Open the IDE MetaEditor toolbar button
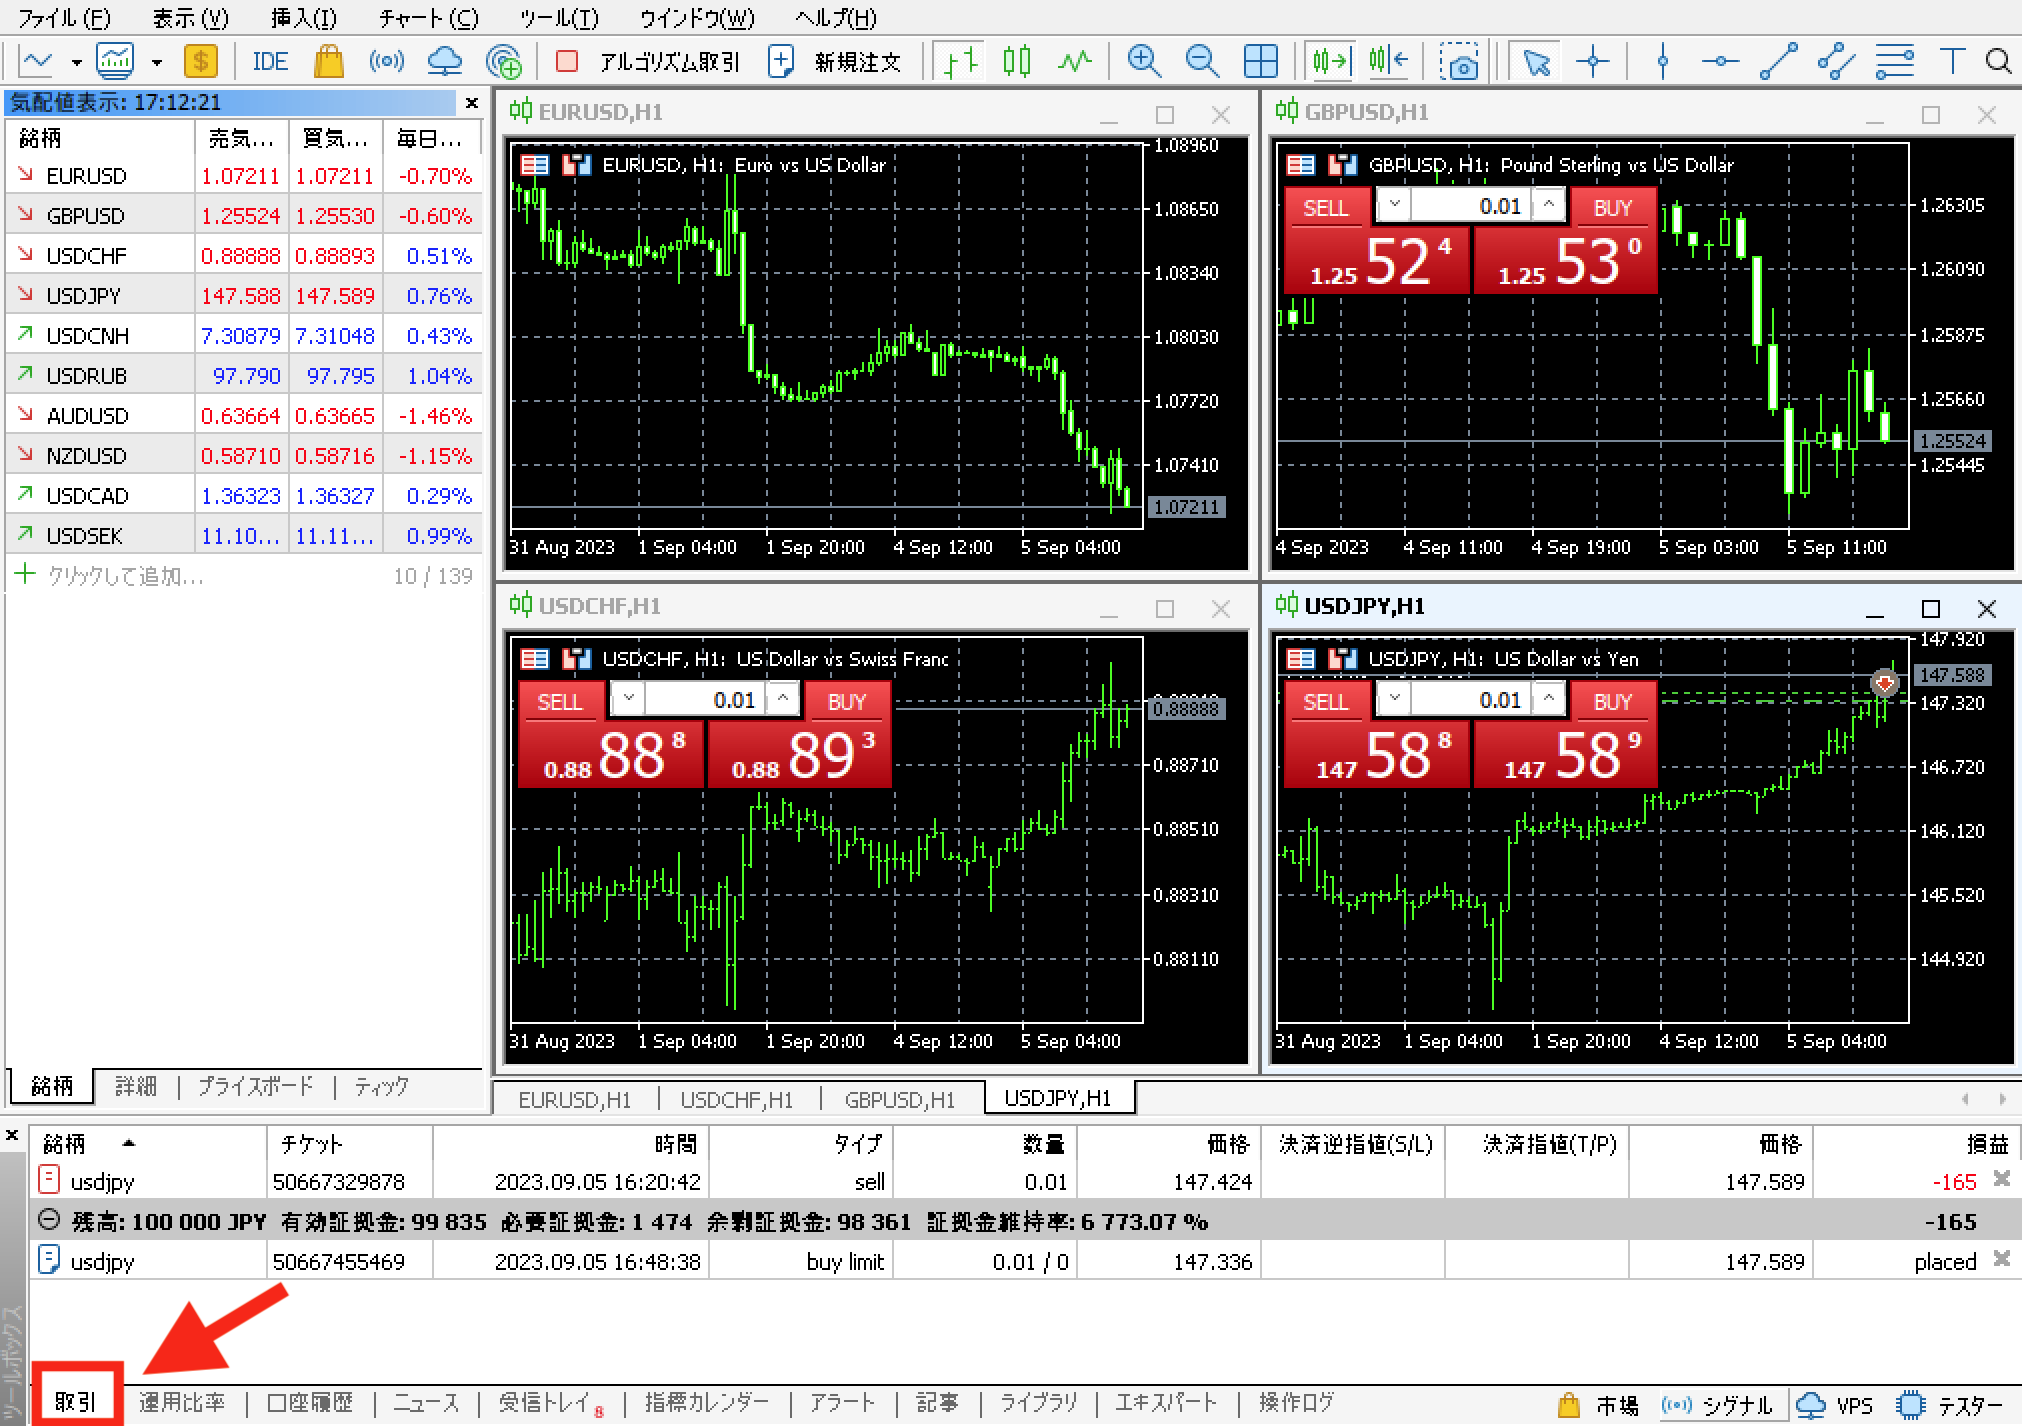The height and width of the screenshot is (1426, 2022). pyautogui.click(x=270, y=62)
